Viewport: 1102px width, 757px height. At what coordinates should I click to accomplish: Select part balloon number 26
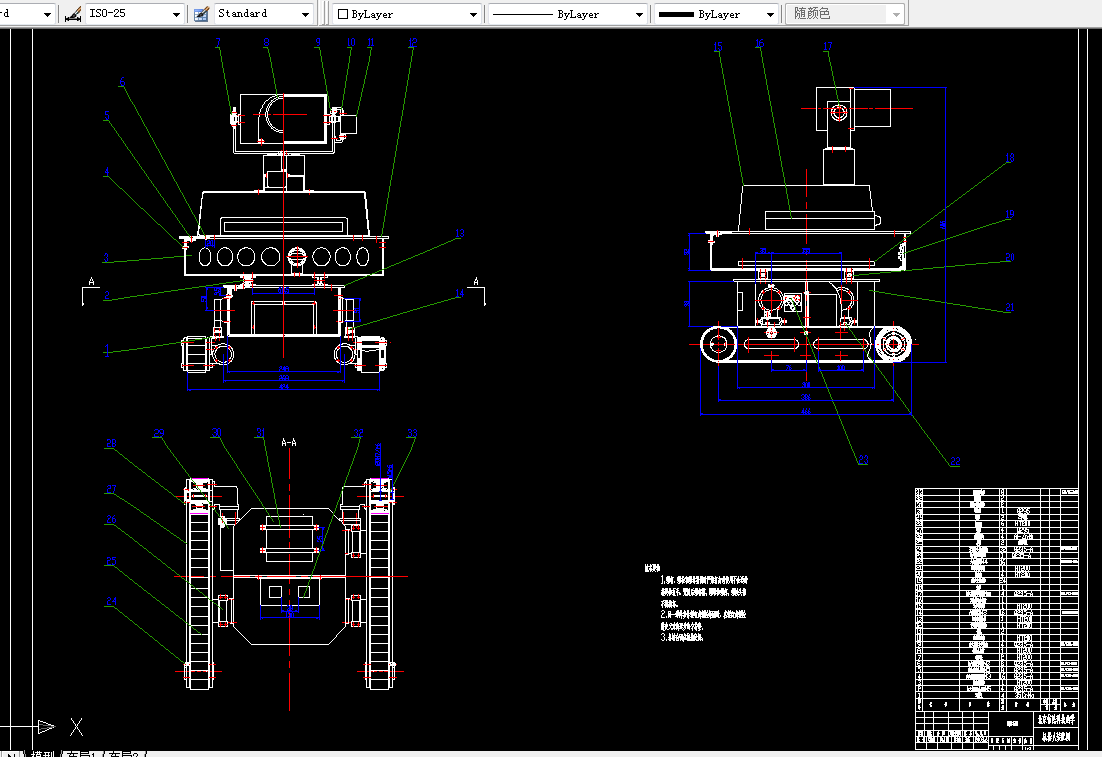coord(111,519)
